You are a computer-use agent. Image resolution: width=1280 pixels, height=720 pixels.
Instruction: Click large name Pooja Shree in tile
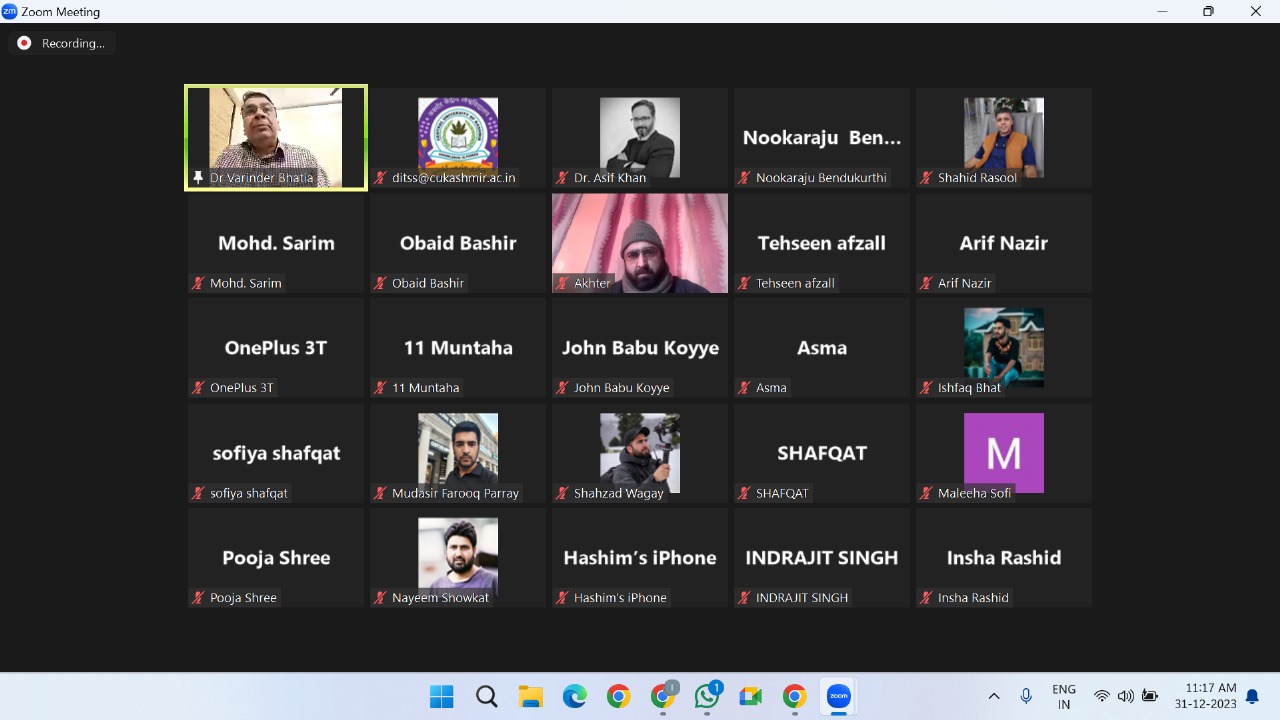click(x=276, y=558)
